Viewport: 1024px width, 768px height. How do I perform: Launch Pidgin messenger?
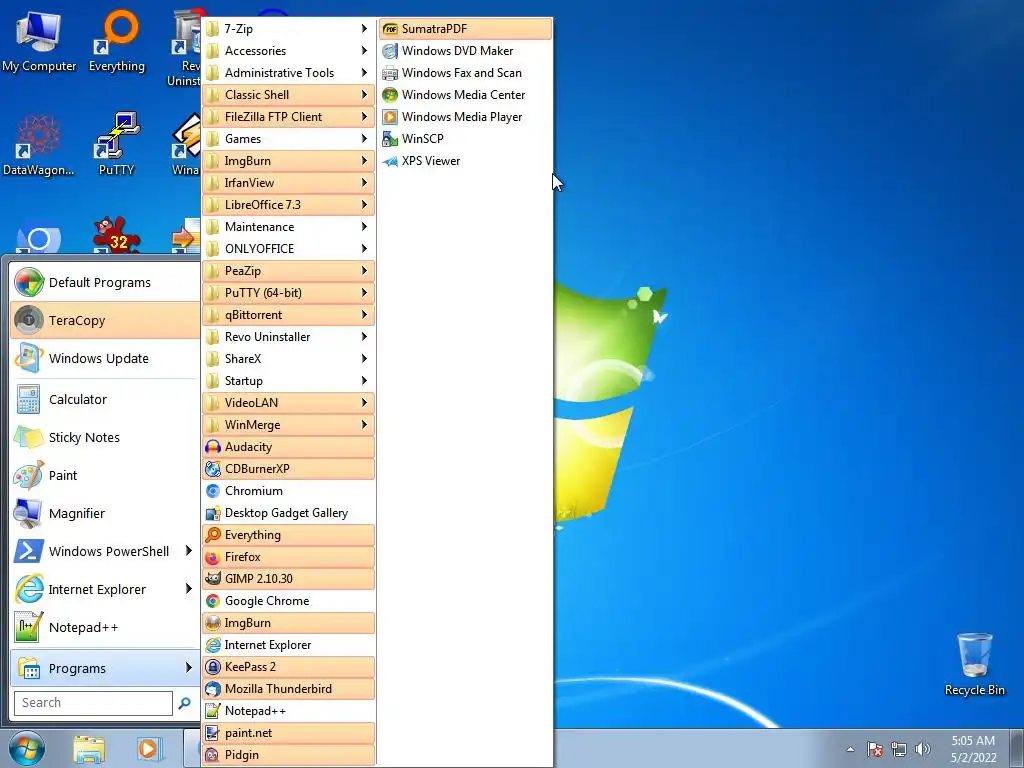tap(289, 754)
